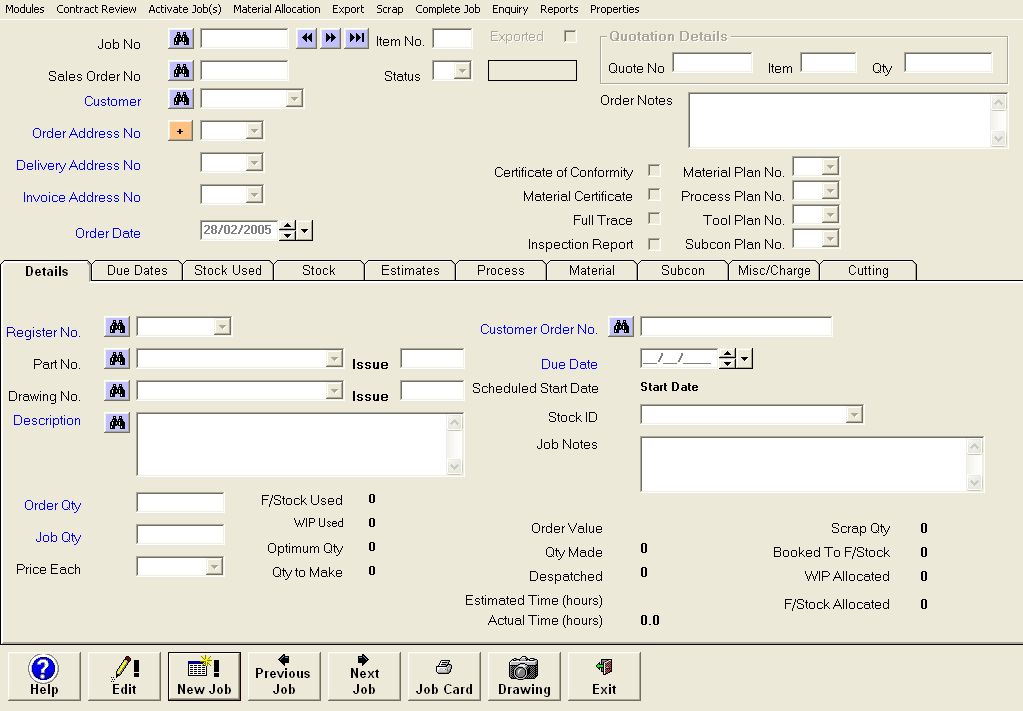Click the New Job button

pos(204,676)
